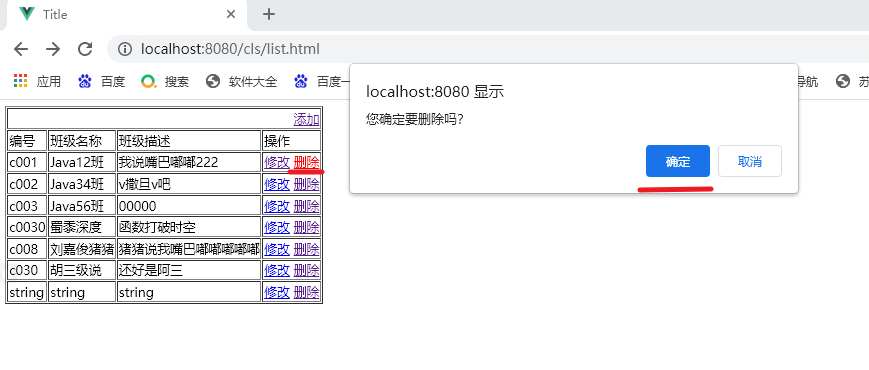Reload the page with the refresh icon
Viewport: 869px width, 370px height.
point(85,49)
